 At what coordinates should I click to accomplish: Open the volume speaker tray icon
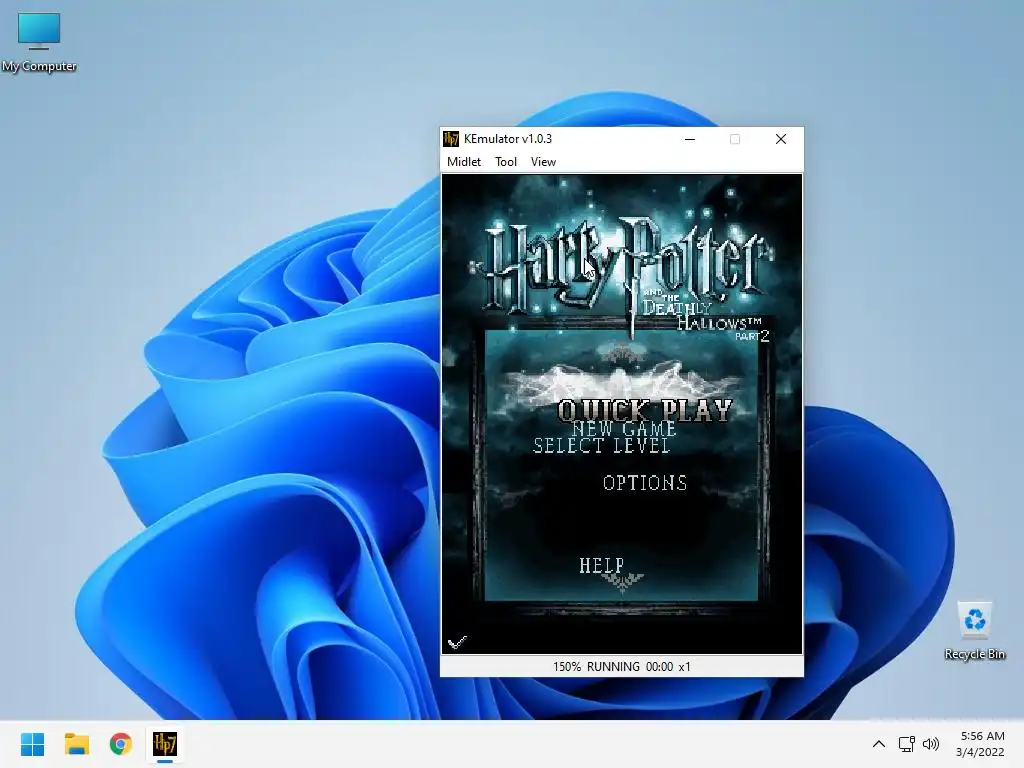click(931, 744)
